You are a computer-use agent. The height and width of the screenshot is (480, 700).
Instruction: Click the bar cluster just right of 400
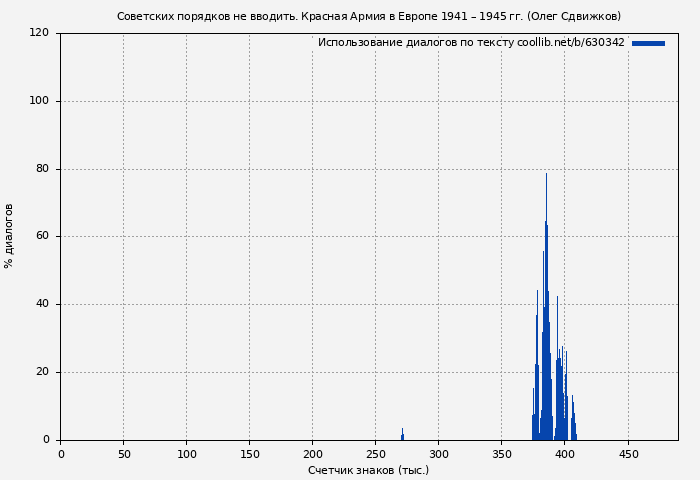573,422
